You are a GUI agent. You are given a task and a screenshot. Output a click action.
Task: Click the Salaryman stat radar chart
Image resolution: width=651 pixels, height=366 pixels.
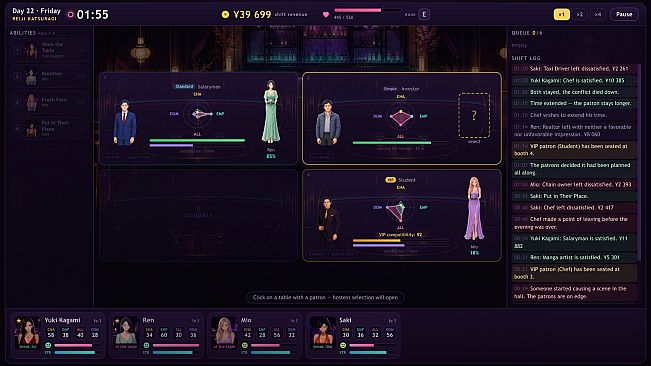coord(198,114)
